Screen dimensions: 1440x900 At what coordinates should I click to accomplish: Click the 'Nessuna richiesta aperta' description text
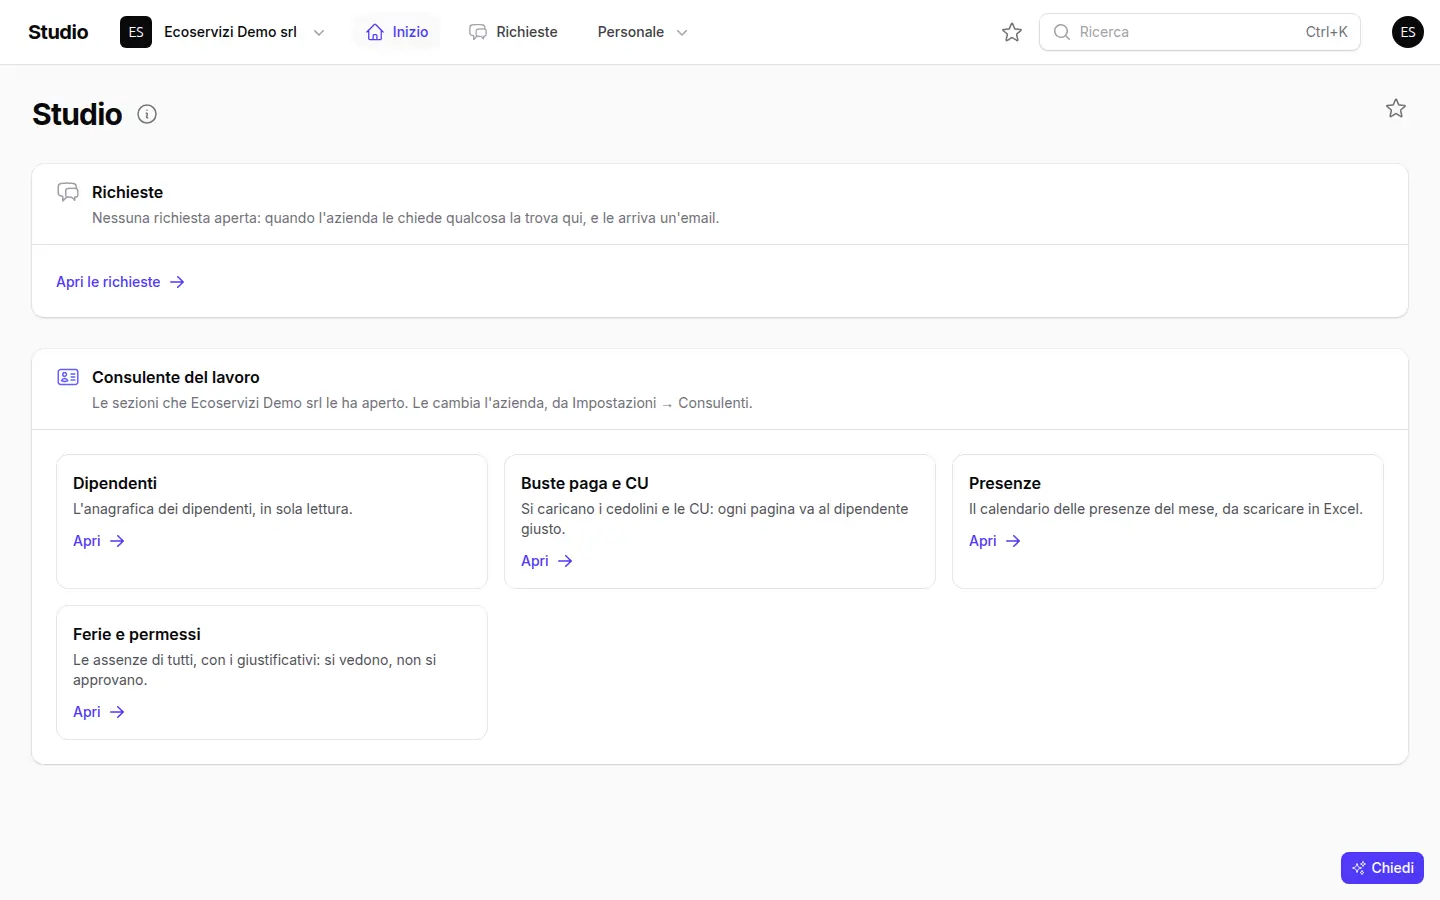coord(405,218)
